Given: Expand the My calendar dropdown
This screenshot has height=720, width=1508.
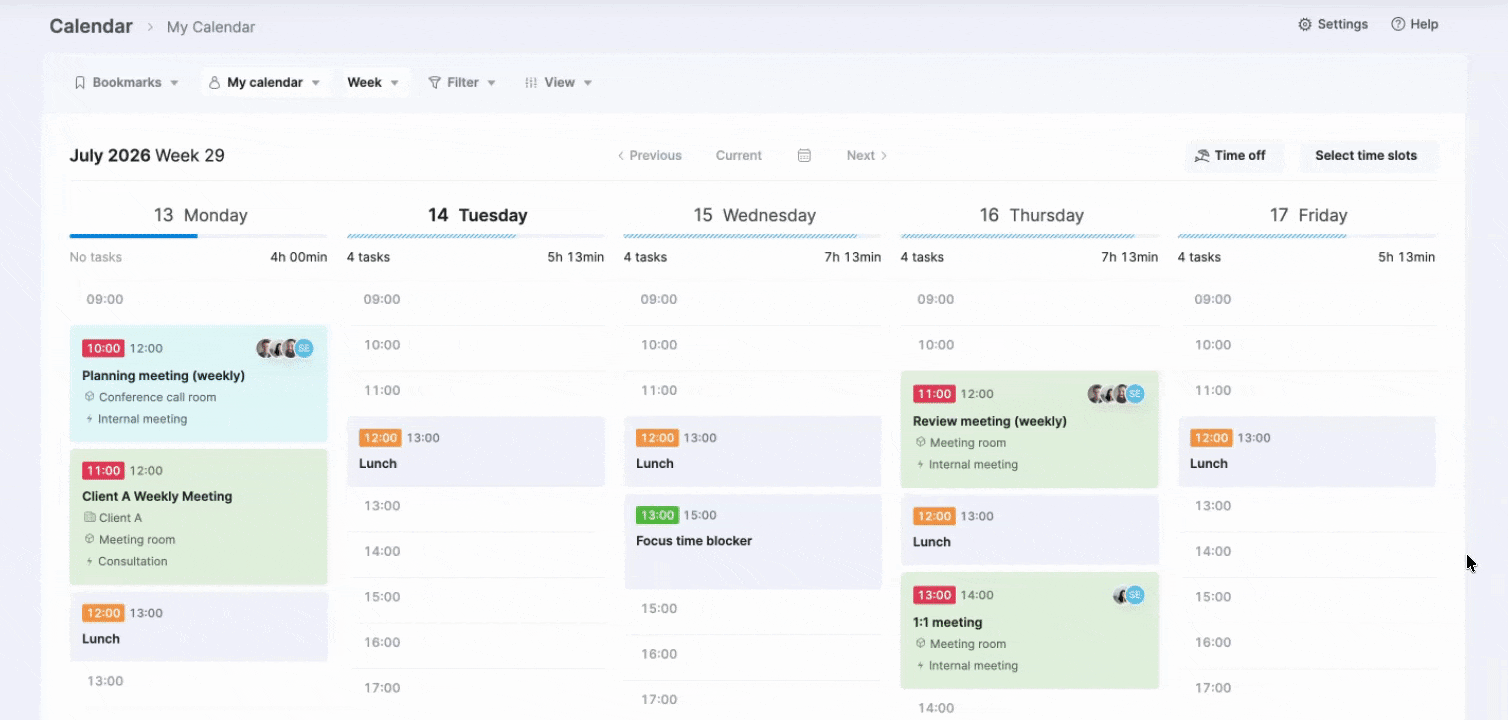Looking at the screenshot, I should point(265,82).
